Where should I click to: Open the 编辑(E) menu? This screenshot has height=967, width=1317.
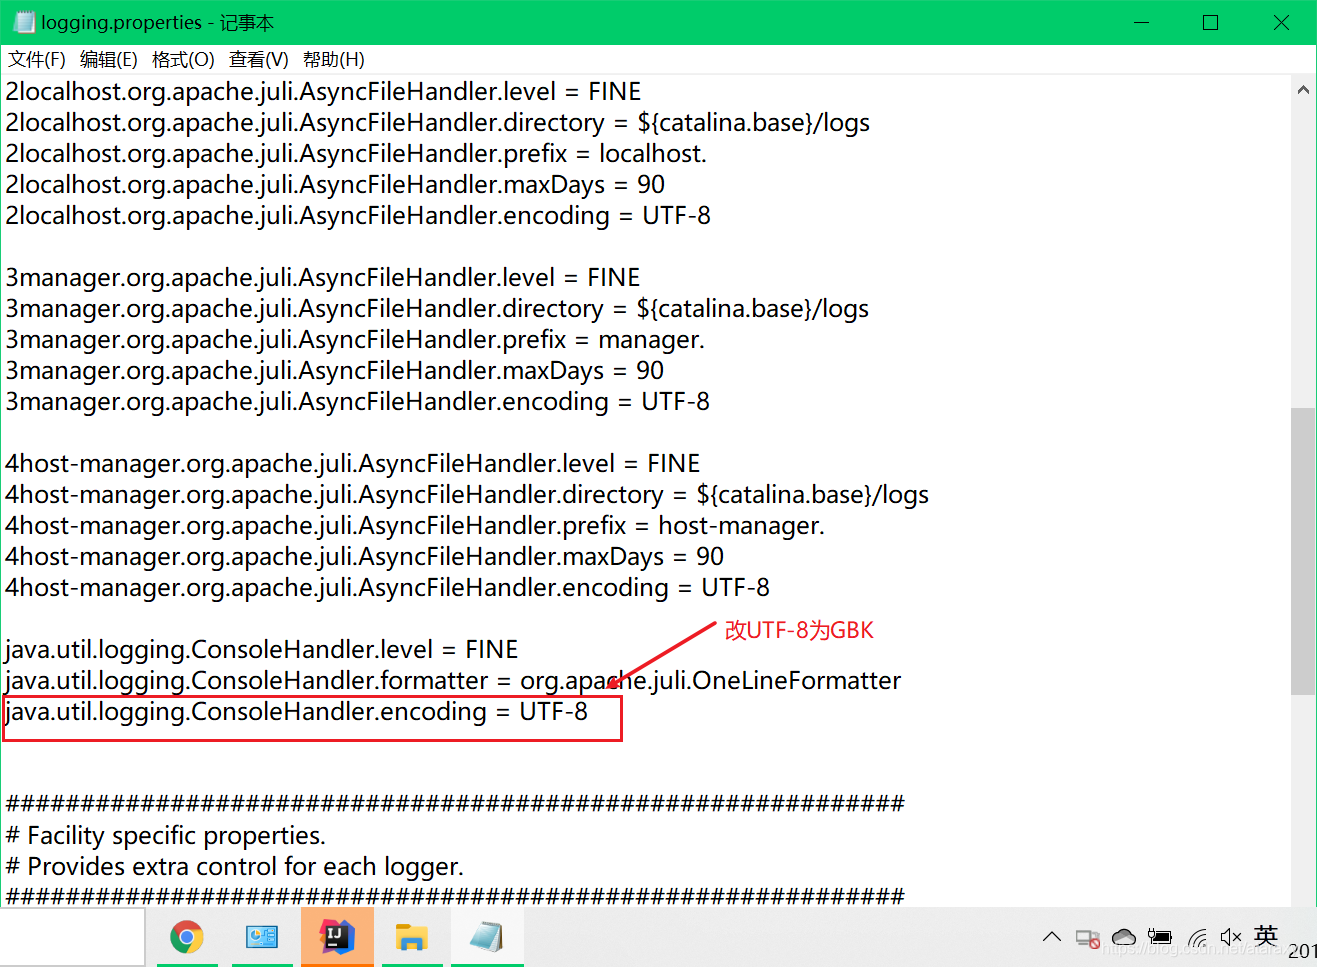tap(109, 60)
